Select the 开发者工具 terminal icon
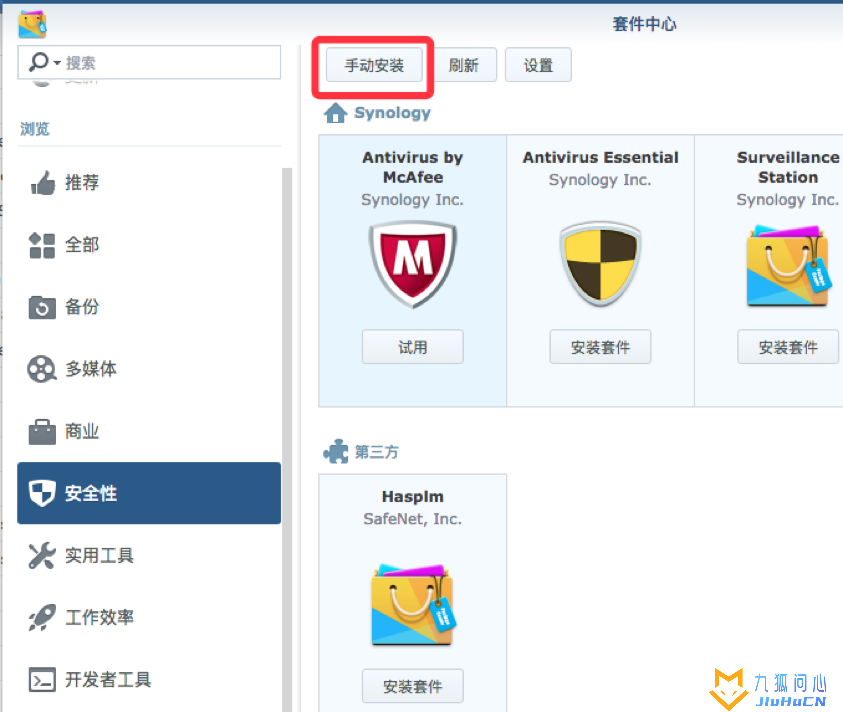Viewport: 843px width, 712px height. (42, 680)
